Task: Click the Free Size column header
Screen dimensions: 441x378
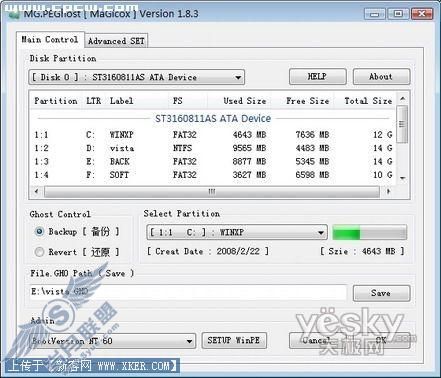Action: point(303,101)
